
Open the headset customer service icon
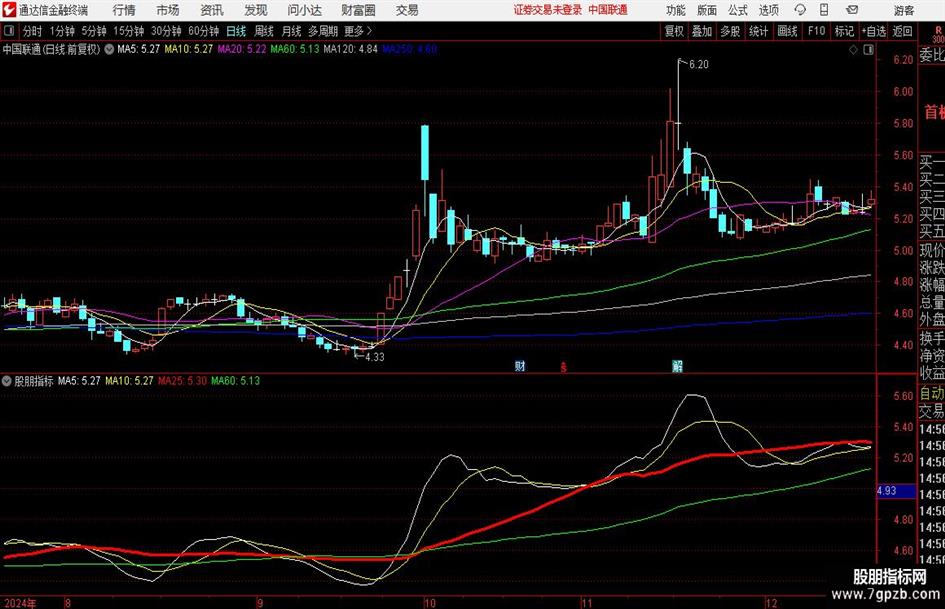click(x=800, y=10)
